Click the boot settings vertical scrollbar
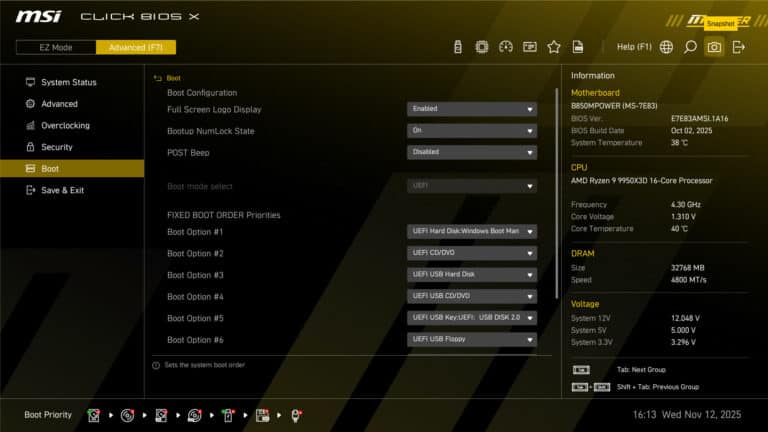 (556, 193)
